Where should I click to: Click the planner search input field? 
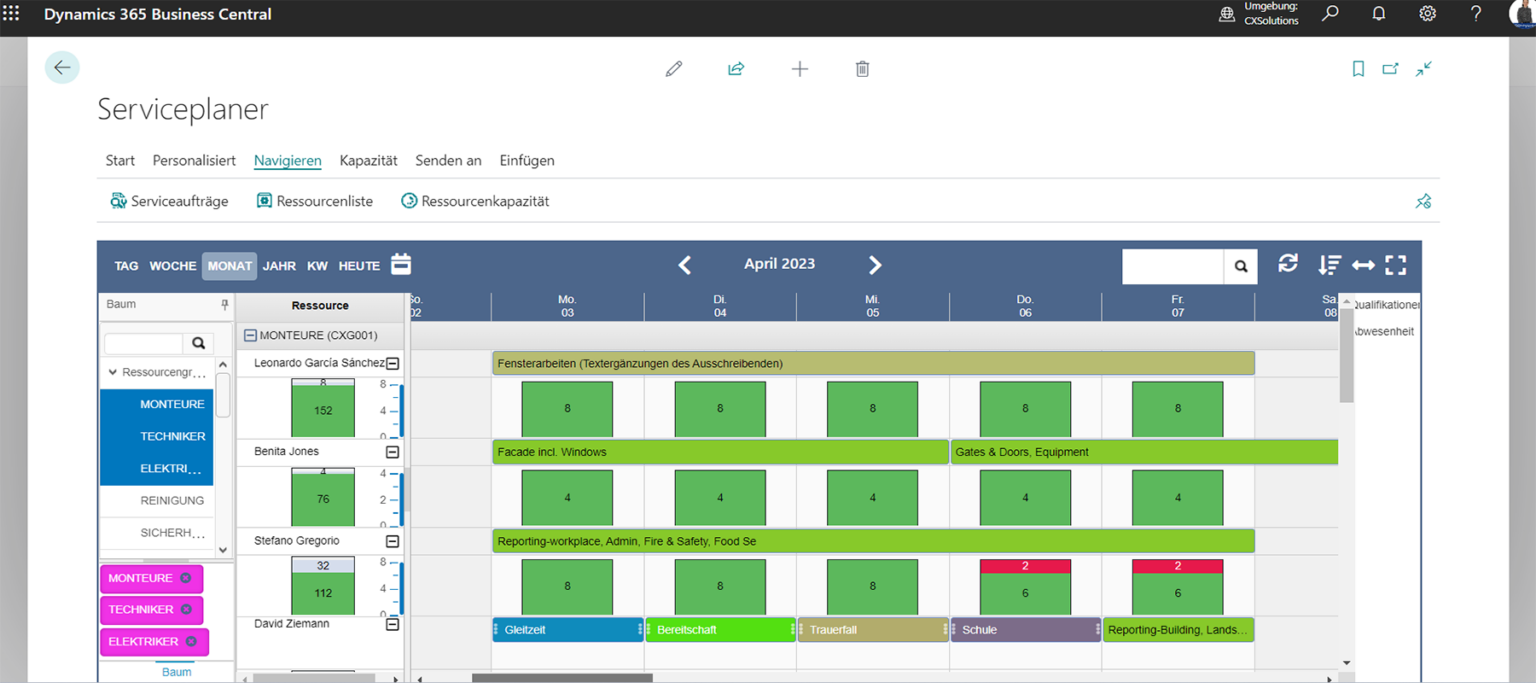tap(1173, 266)
